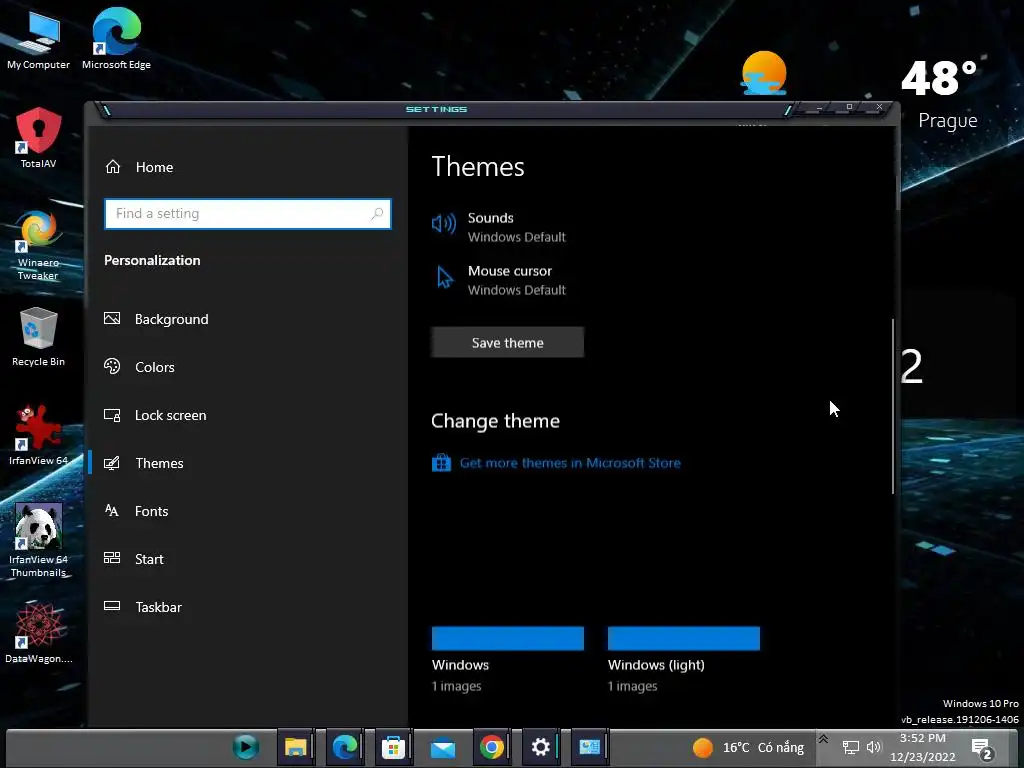The width and height of the screenshot is (1024, 768).
Task: Open the last taskbar app with monitor icon
Action: [589, 746]
